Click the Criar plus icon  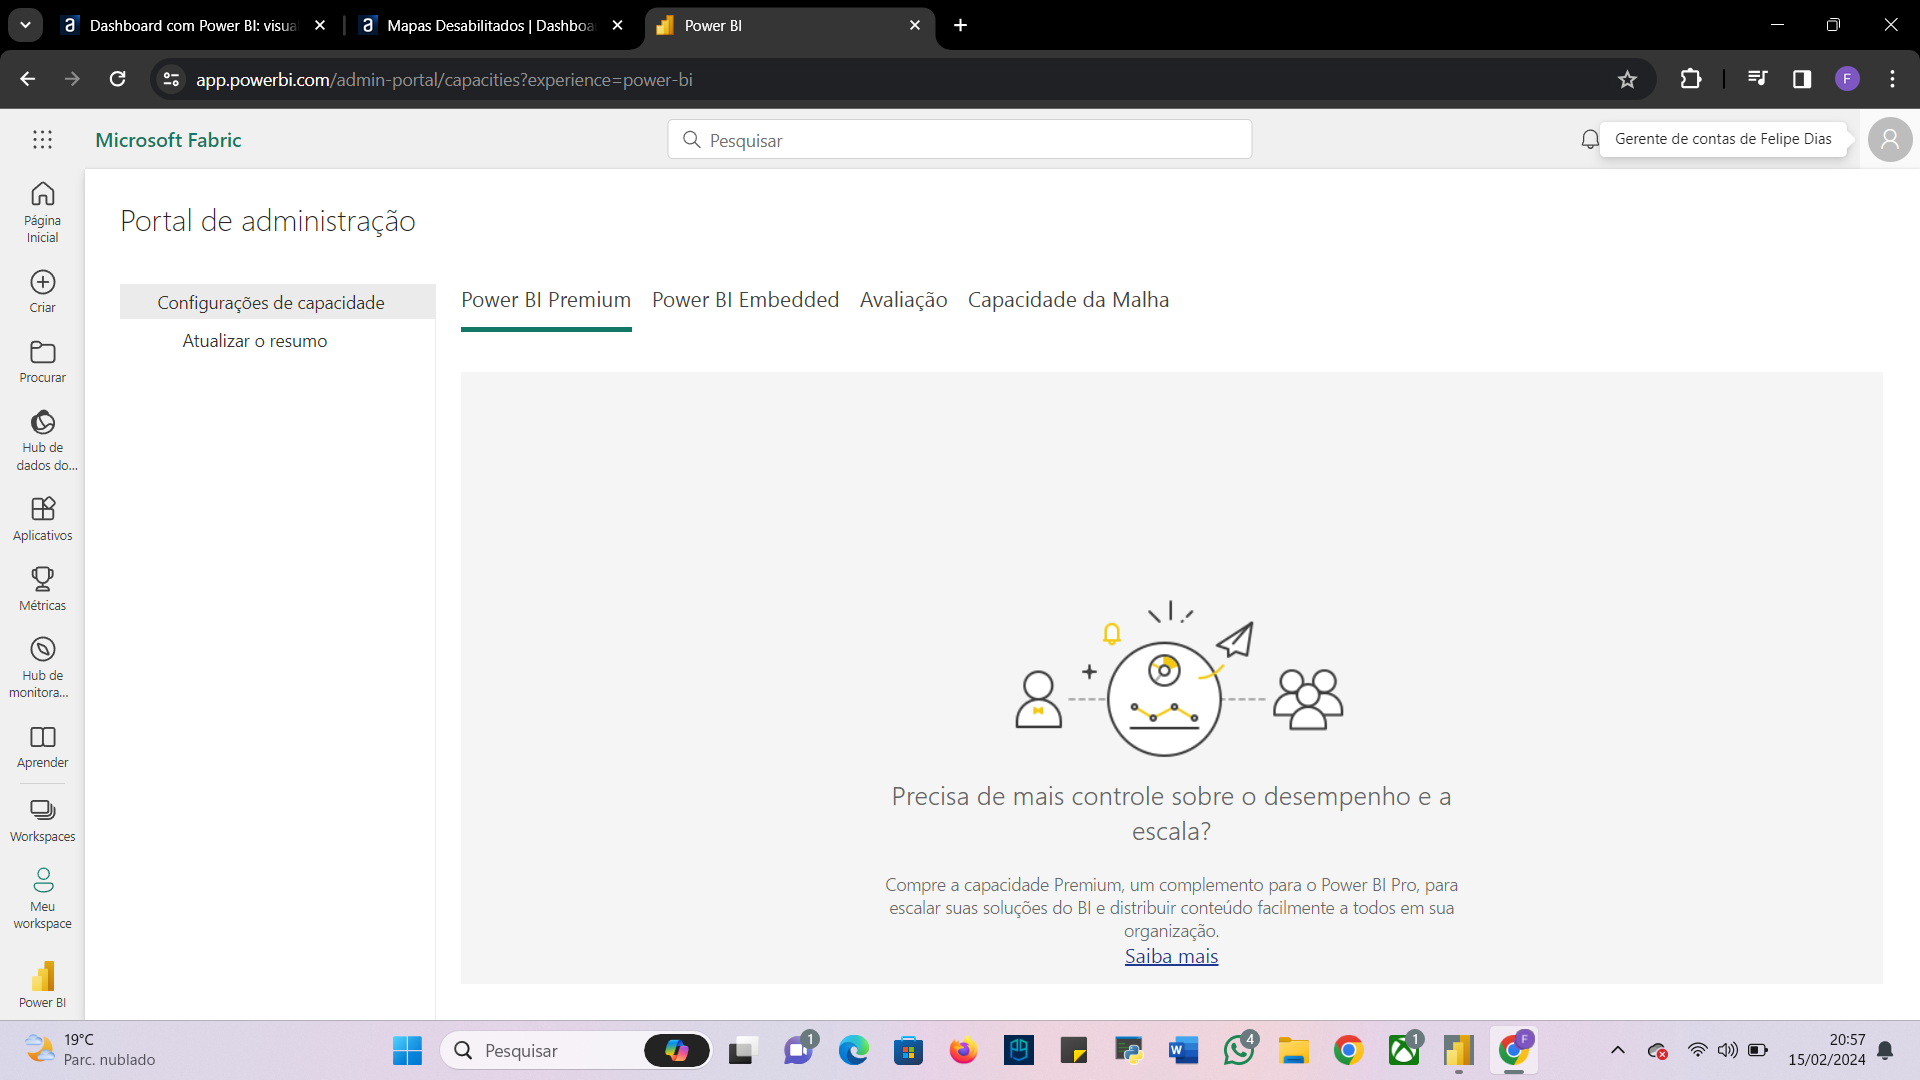coord(42,282)
